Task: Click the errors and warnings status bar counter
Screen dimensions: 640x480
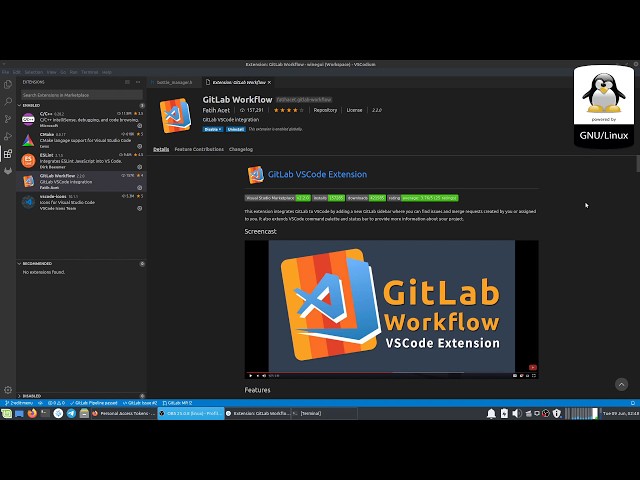Action: [x=56, y=403]
